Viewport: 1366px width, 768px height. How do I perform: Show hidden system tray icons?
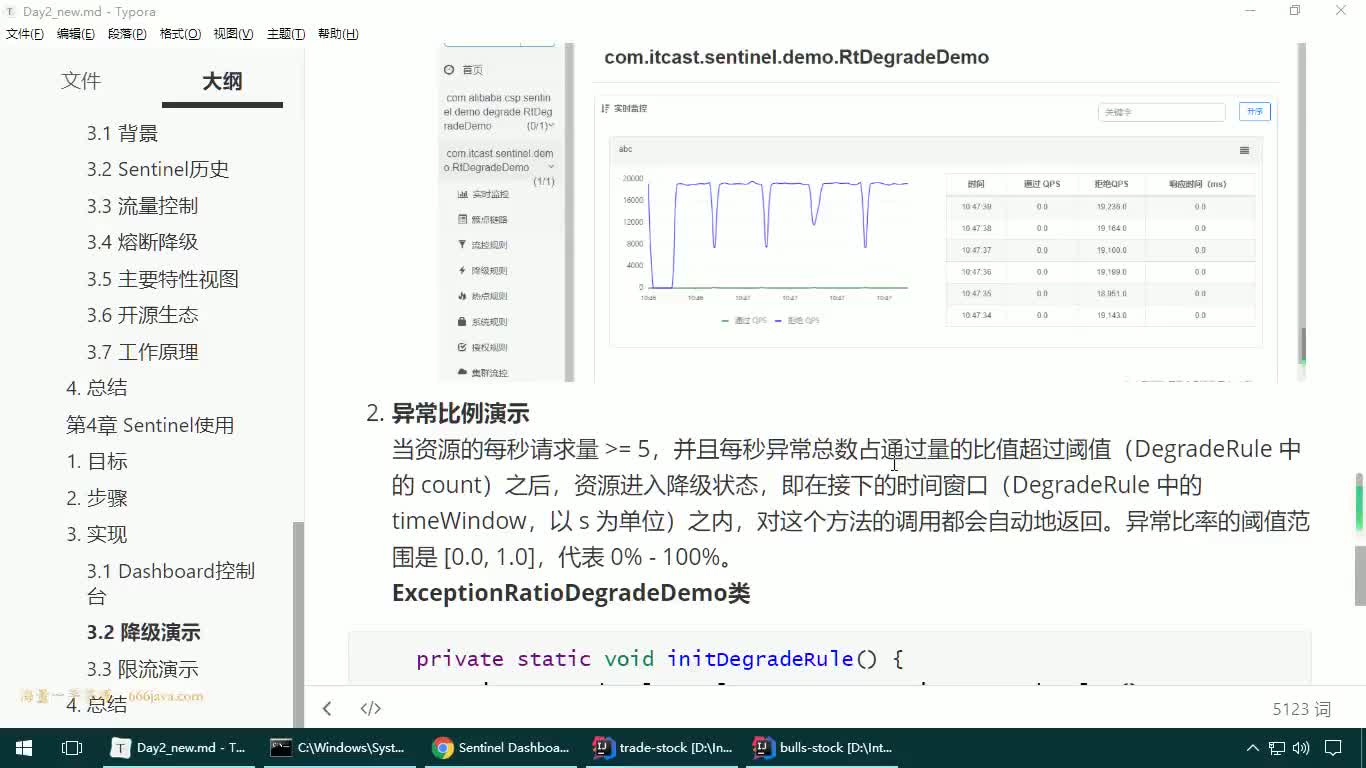pyautogui.click(x=1252, y=748)
